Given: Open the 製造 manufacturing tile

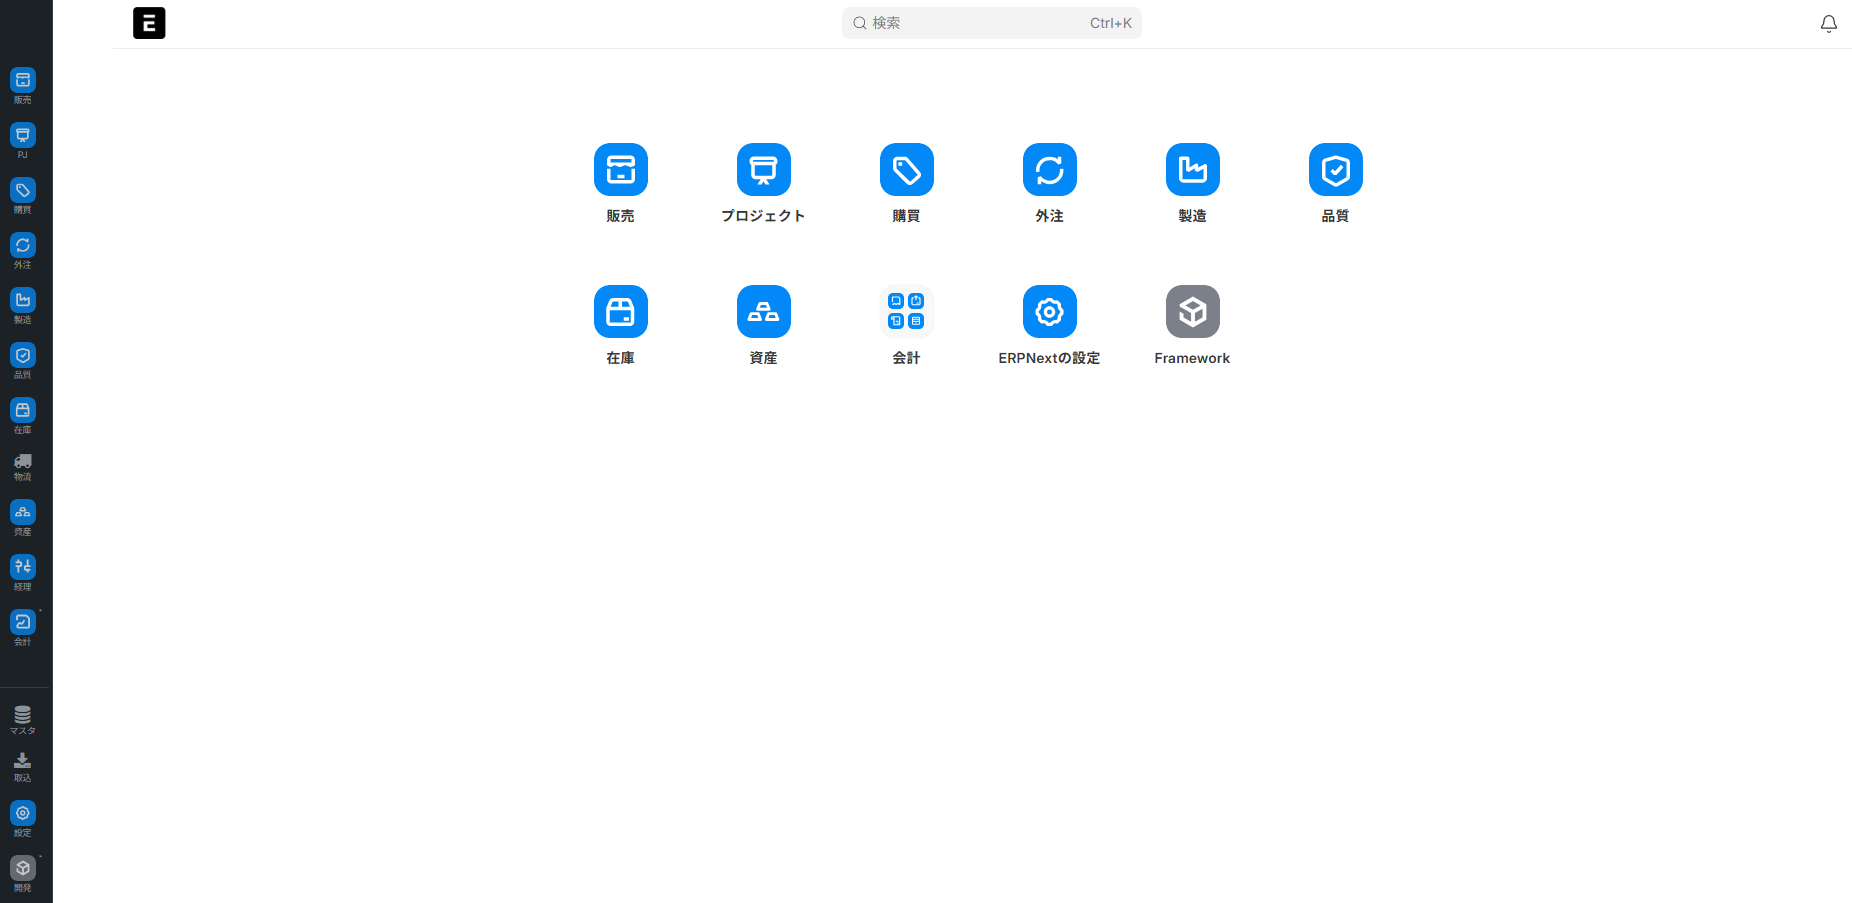Looking at the screenshot, I should pyautogui.click(x=1192, y=170).
